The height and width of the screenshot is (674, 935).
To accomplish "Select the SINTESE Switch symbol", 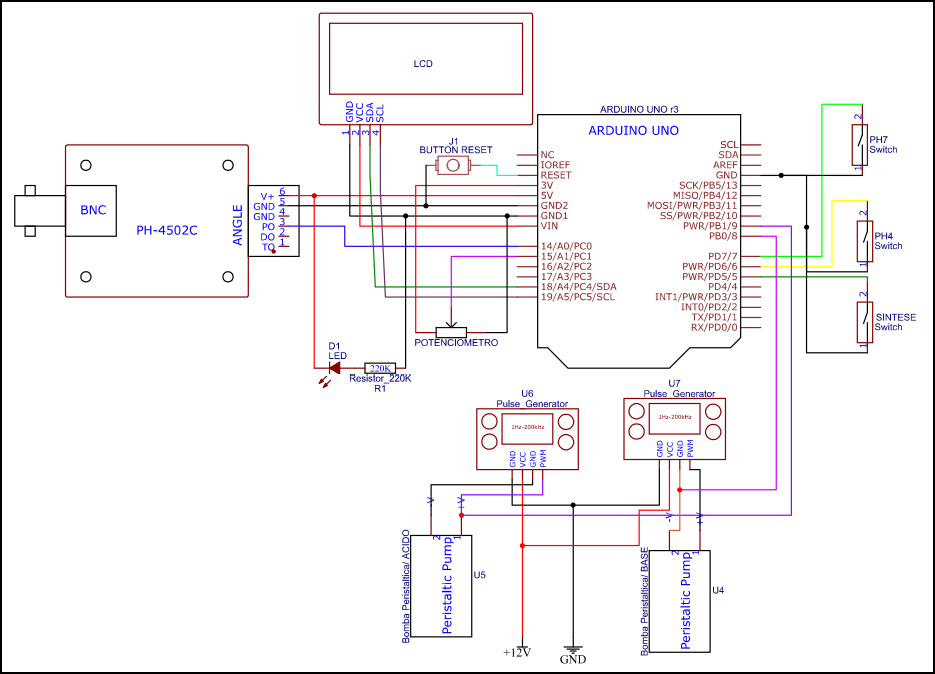I will click(865, 323).
